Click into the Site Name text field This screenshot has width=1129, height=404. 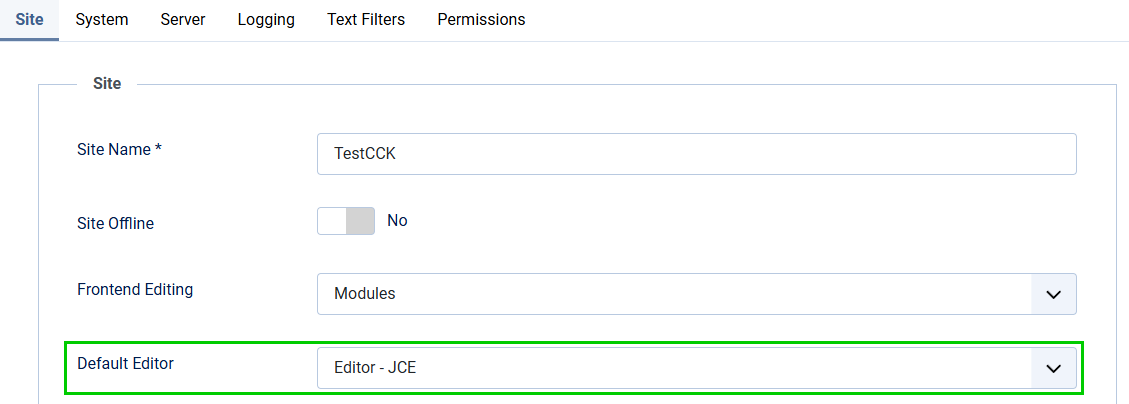tap(696, 154)
